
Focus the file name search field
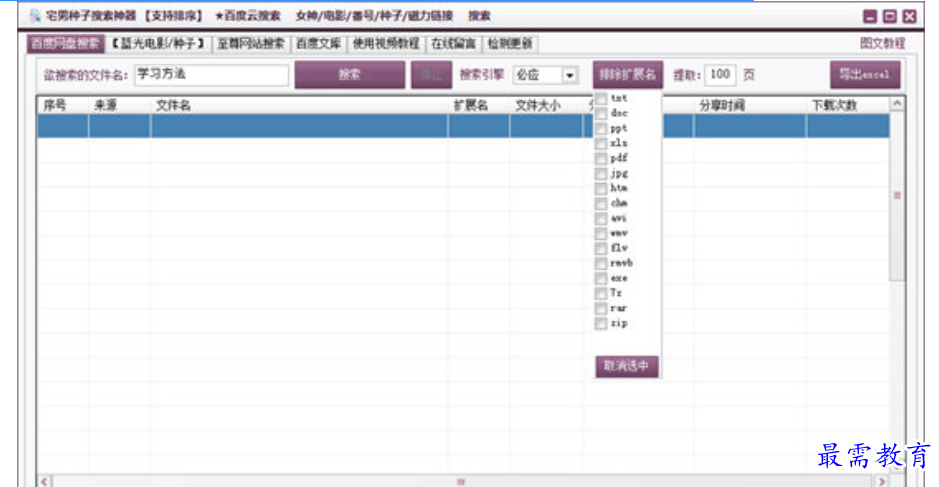tap(211, 75)
